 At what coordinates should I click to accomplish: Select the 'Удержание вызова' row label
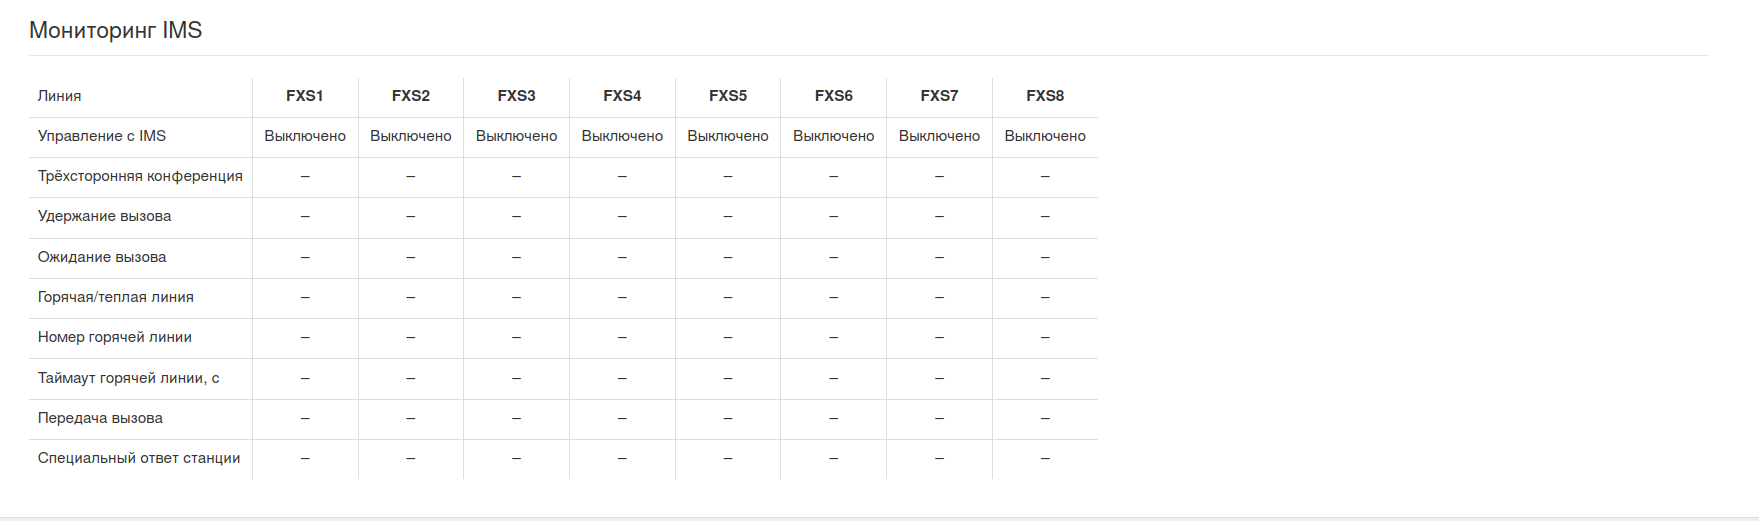[x=105, y=216]
